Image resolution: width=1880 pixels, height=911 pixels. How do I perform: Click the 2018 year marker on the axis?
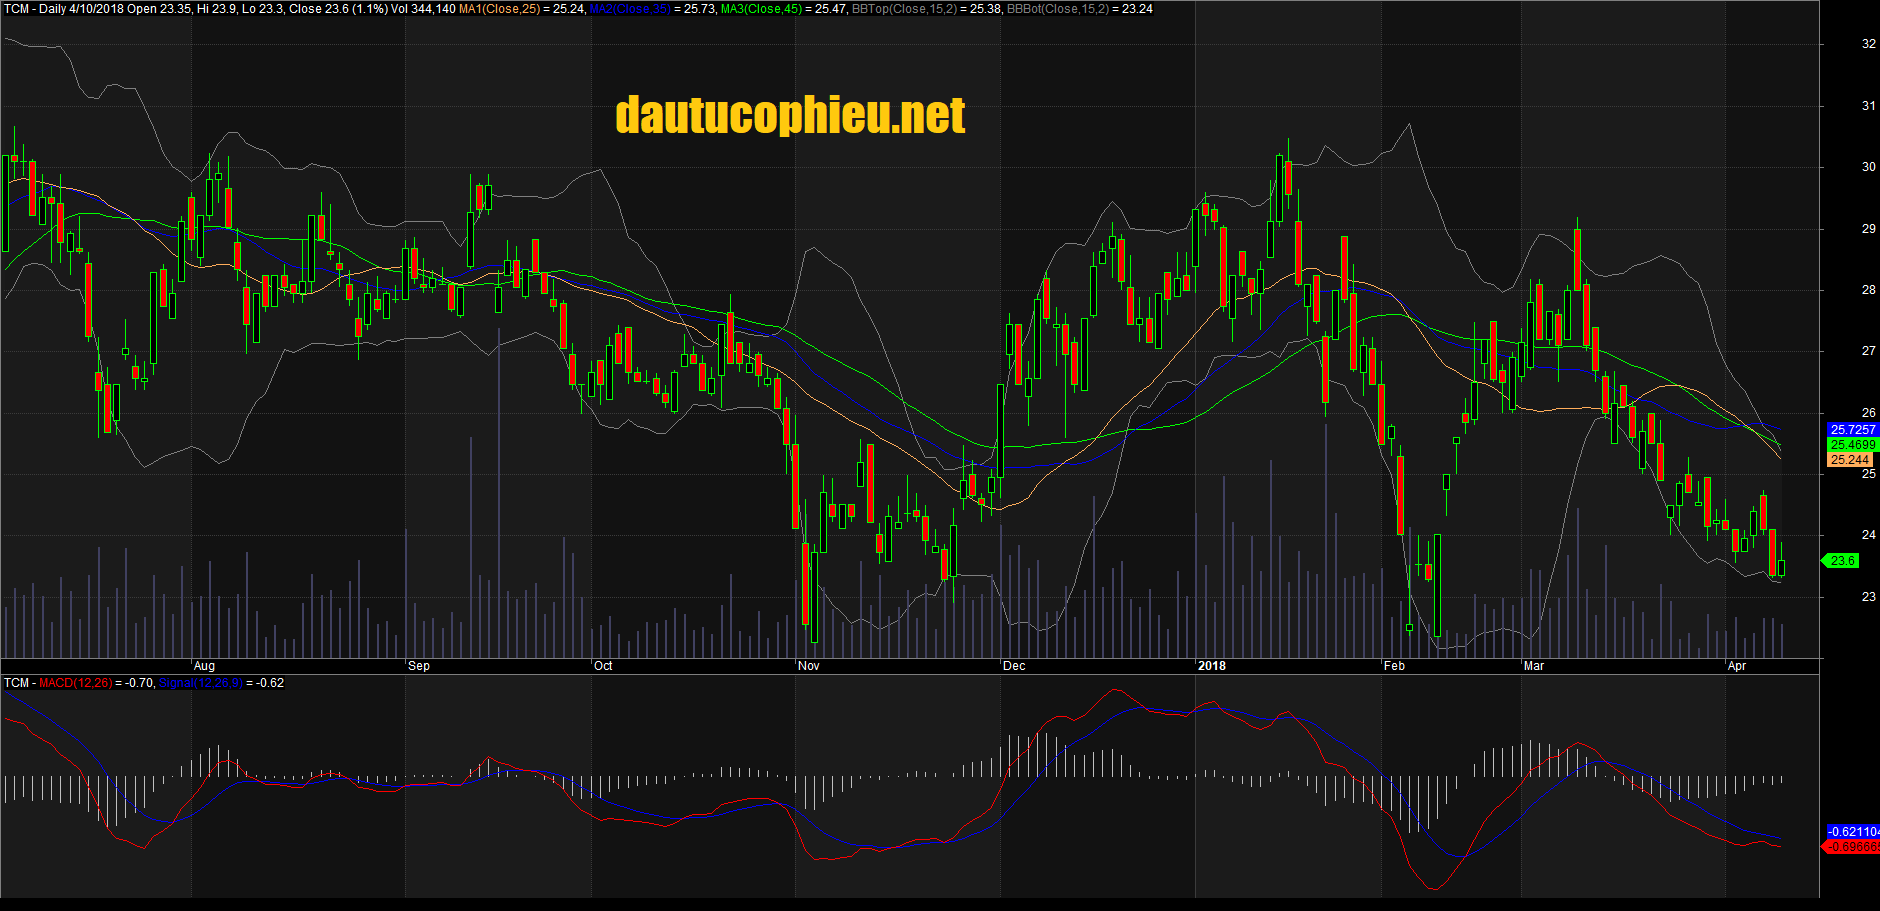tap(1212, 666)
